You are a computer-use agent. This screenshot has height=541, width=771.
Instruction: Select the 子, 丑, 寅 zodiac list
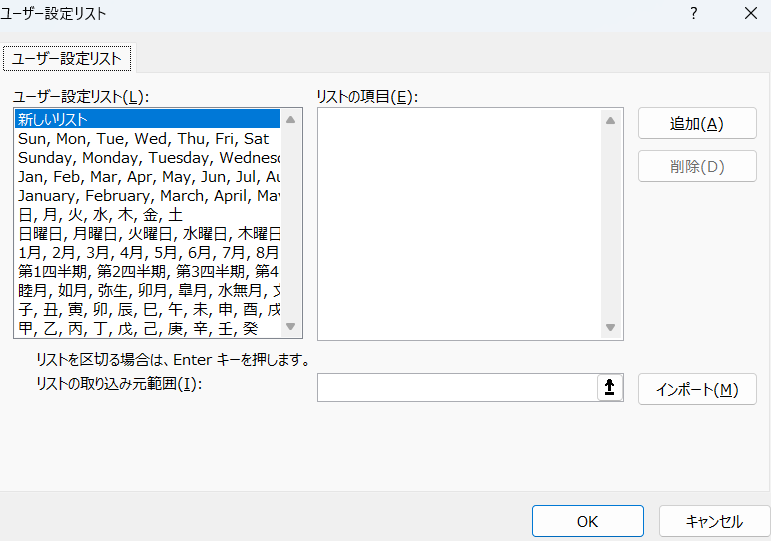(147, 309)
